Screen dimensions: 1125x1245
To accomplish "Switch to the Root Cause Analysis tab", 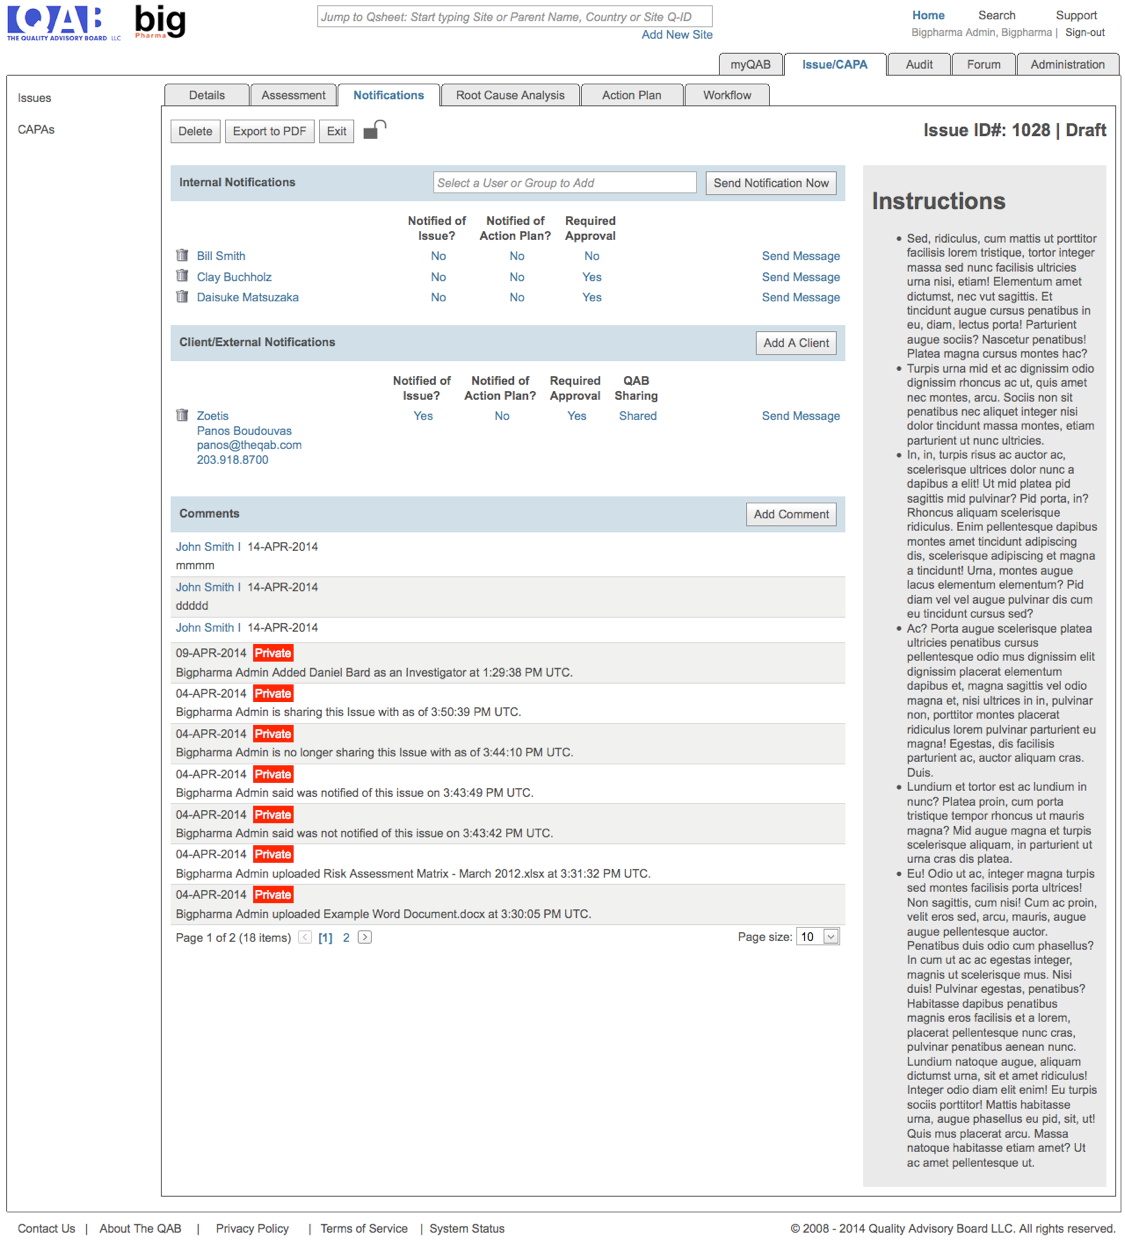I will point(510,95).
